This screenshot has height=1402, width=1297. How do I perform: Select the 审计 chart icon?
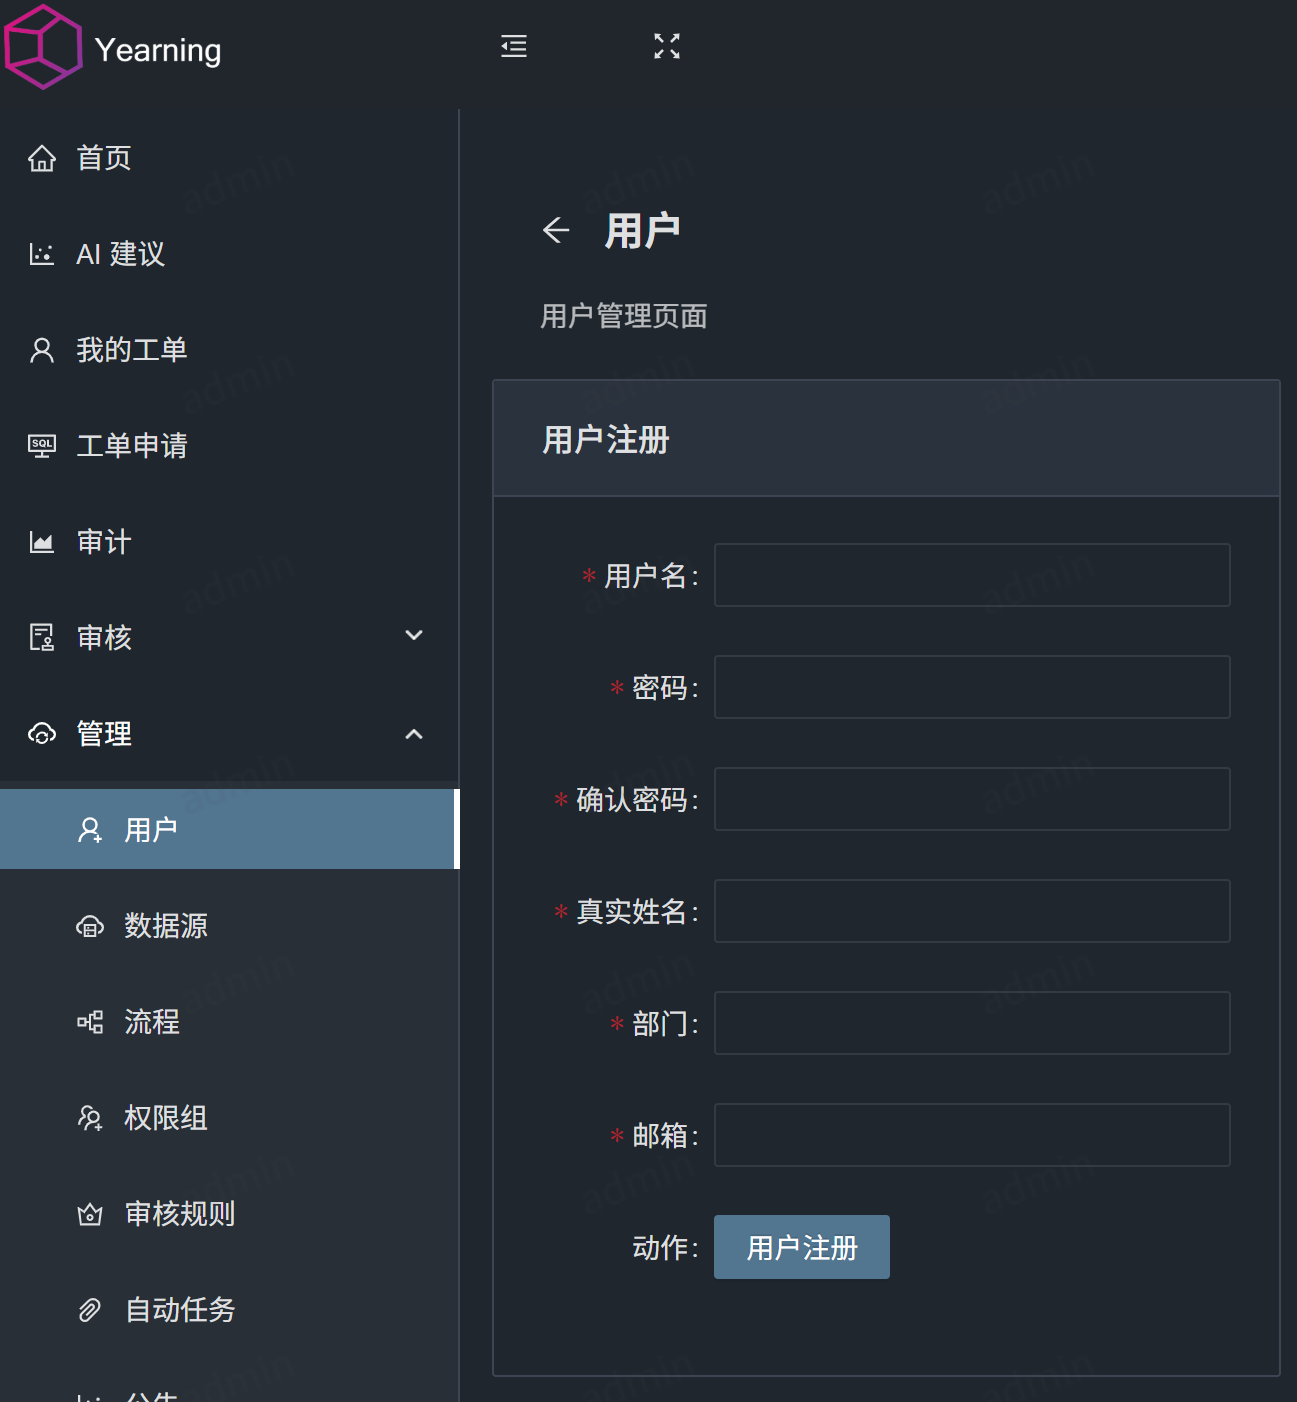pyautogui.click(x=41, y=542)
